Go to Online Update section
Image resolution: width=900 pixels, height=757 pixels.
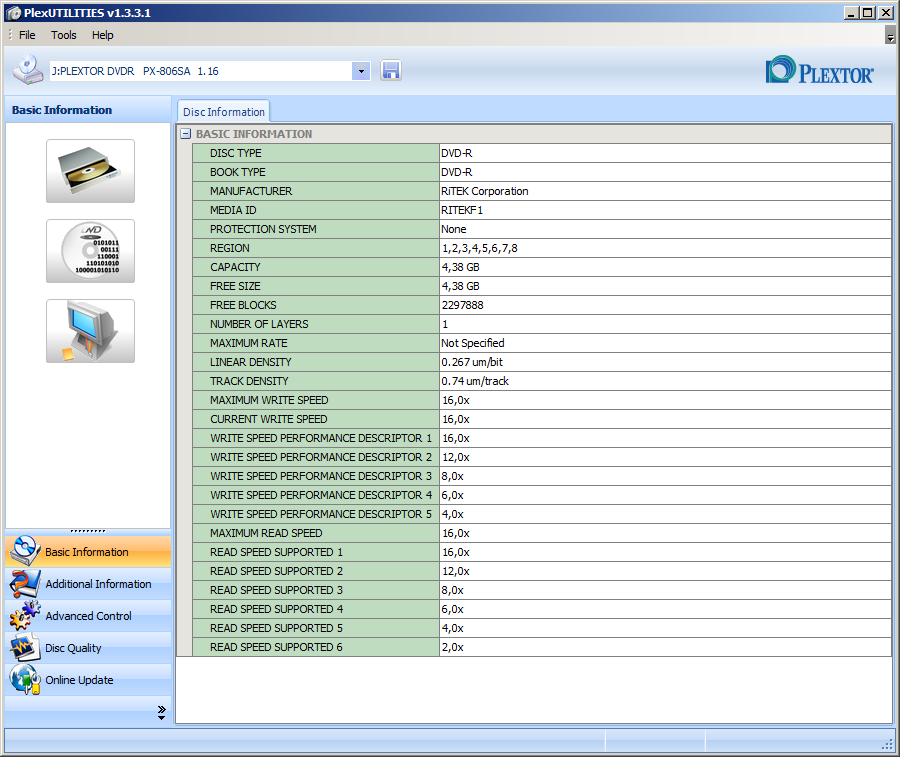88,680
